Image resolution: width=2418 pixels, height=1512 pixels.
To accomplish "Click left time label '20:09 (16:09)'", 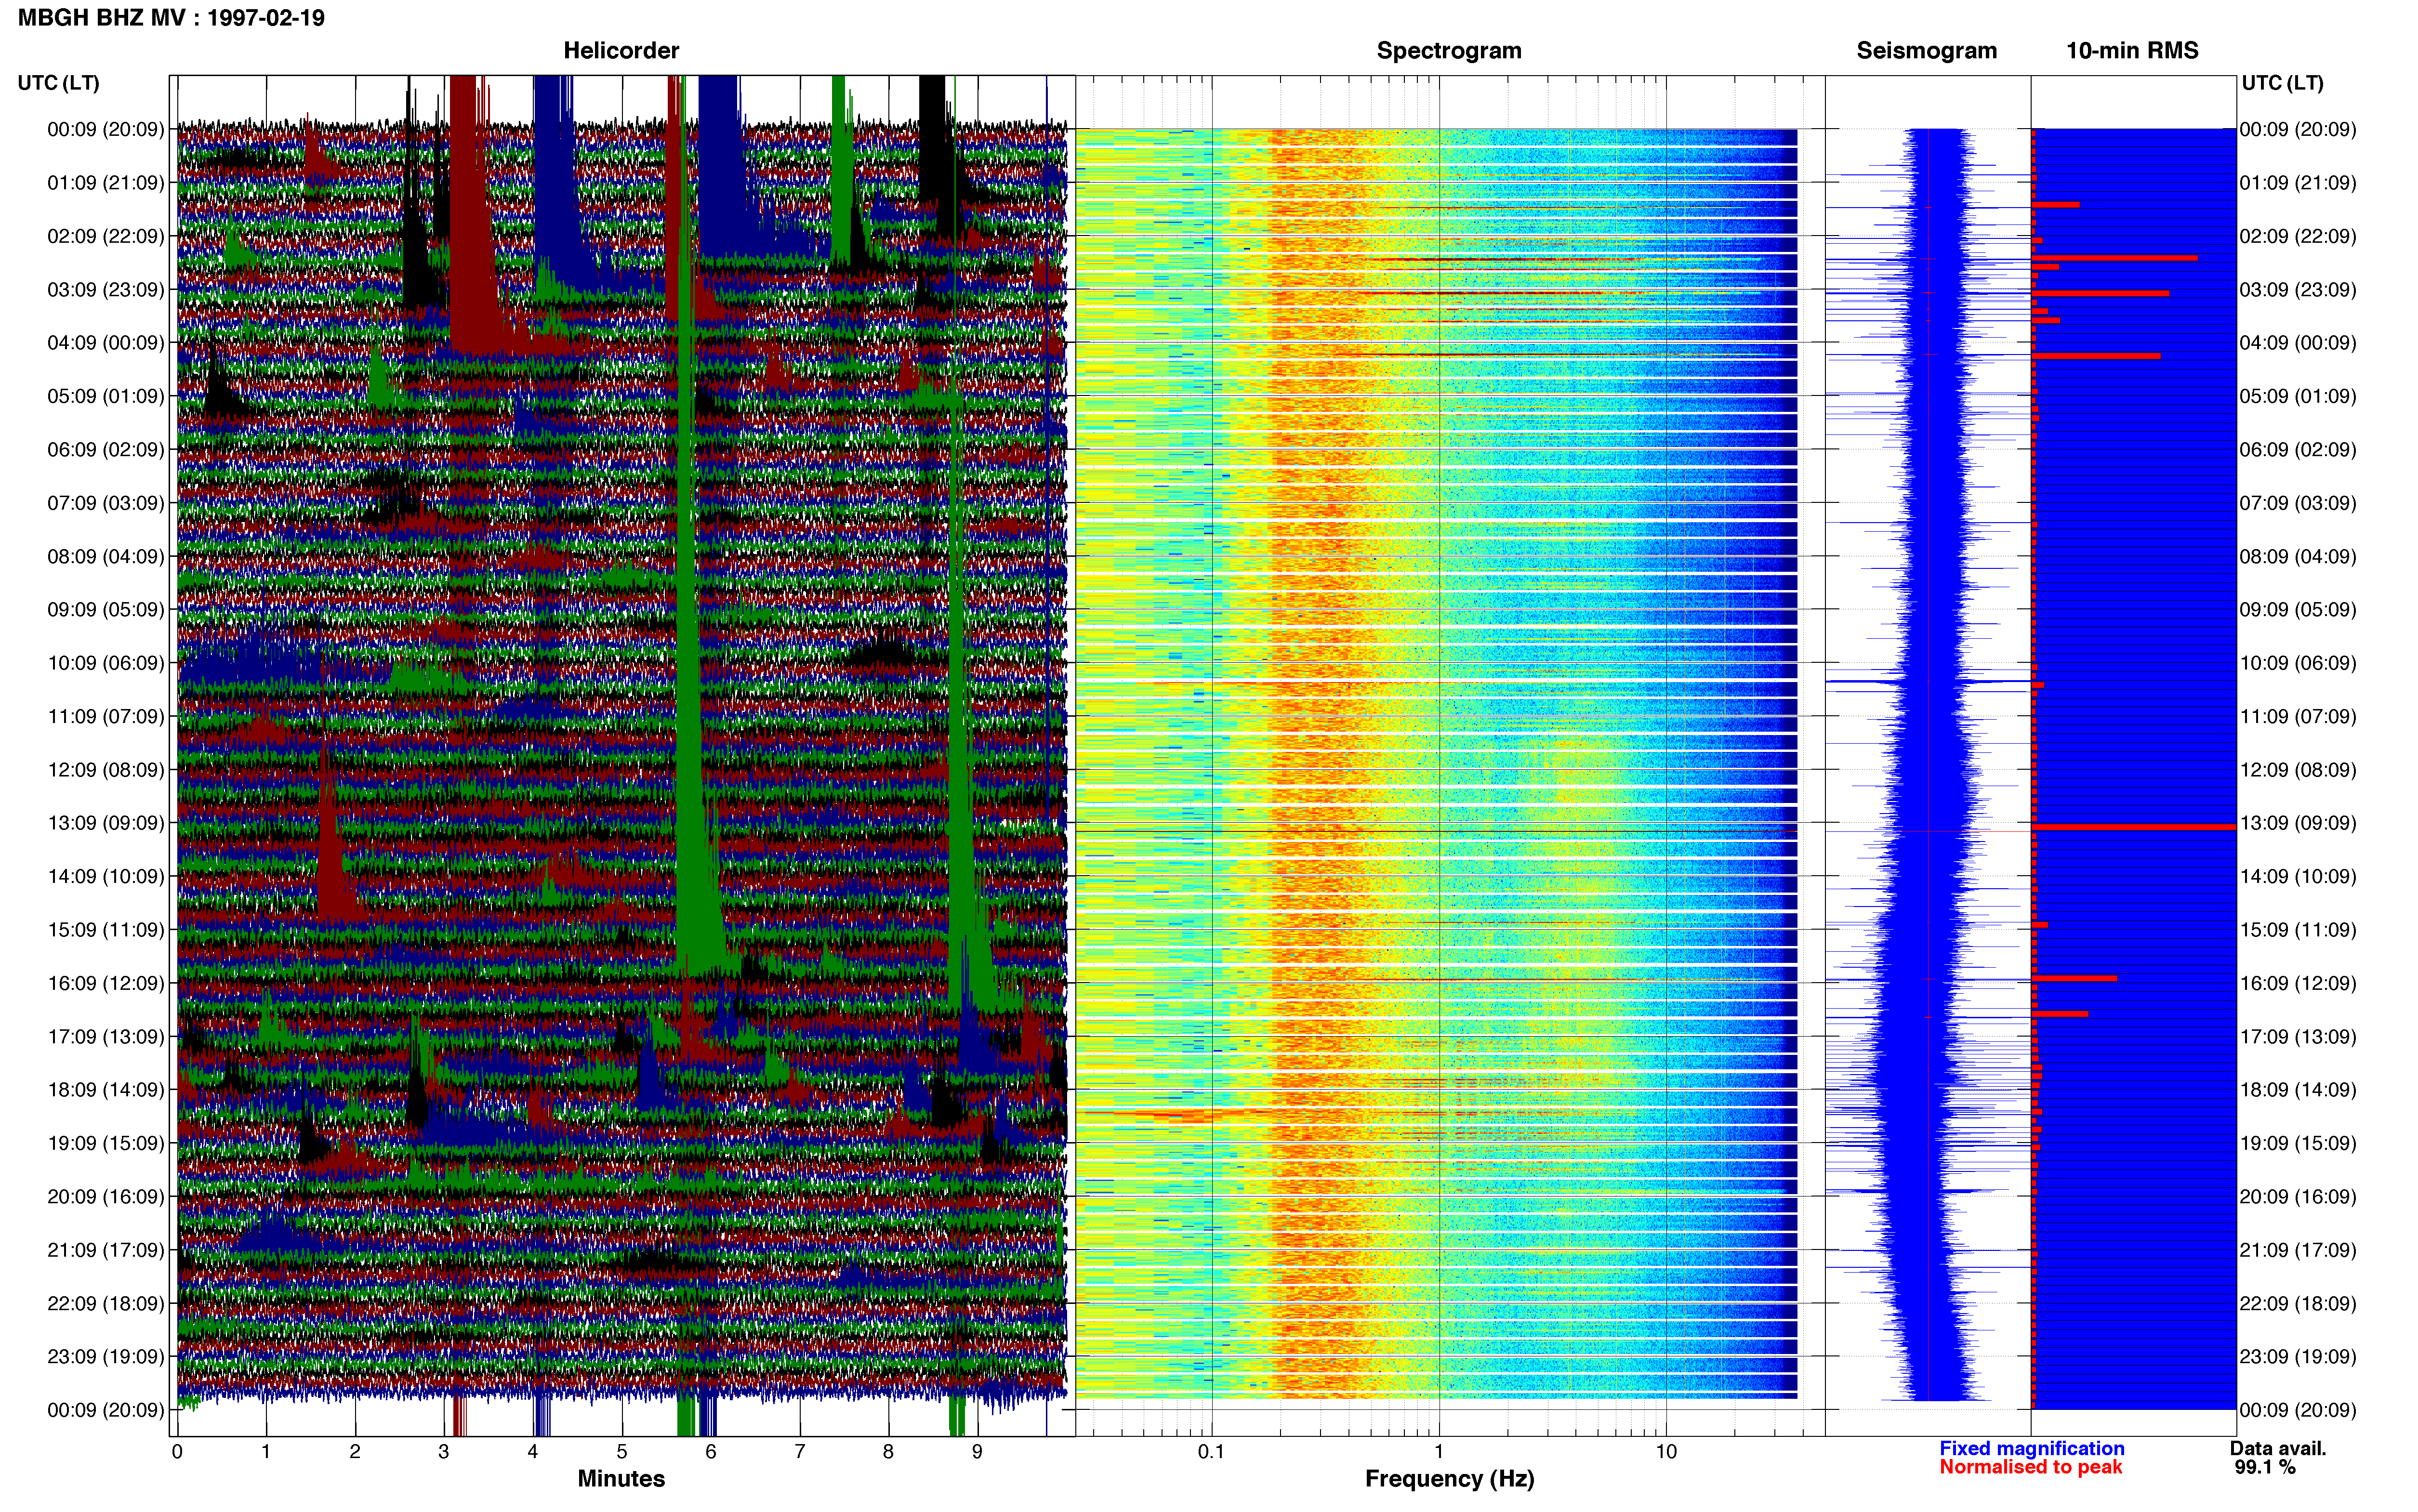I will pyautogui.click(x=106, y=1197).
